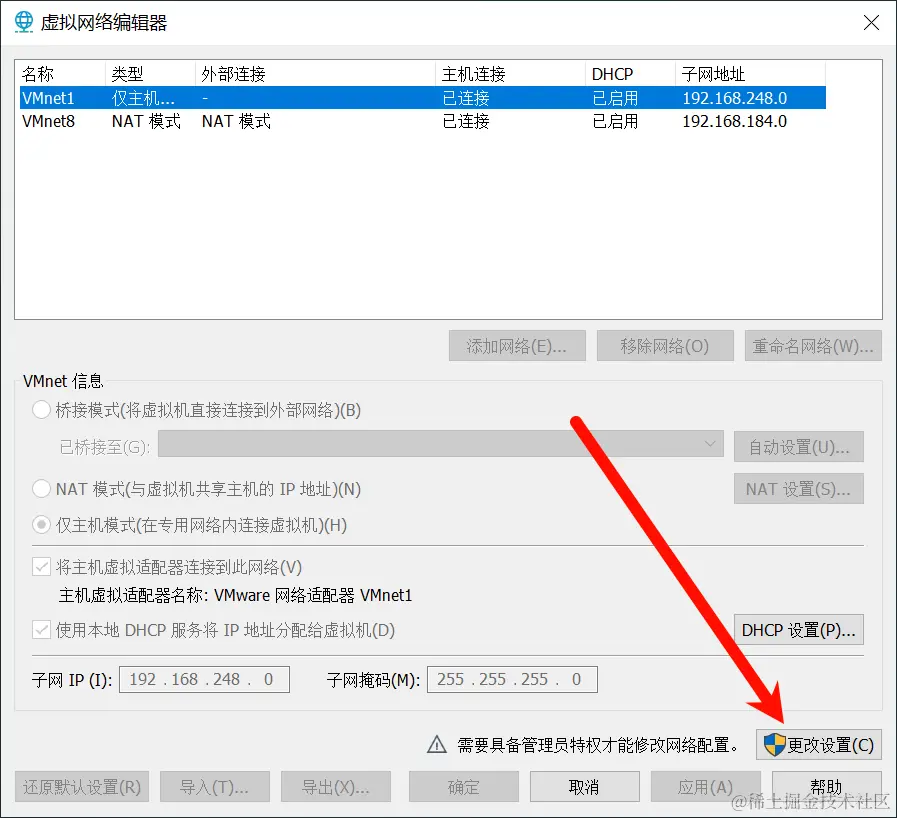Open NAT 设置(S) button
This screenshot has height=818, width=897.
click(x=799, y=489)
